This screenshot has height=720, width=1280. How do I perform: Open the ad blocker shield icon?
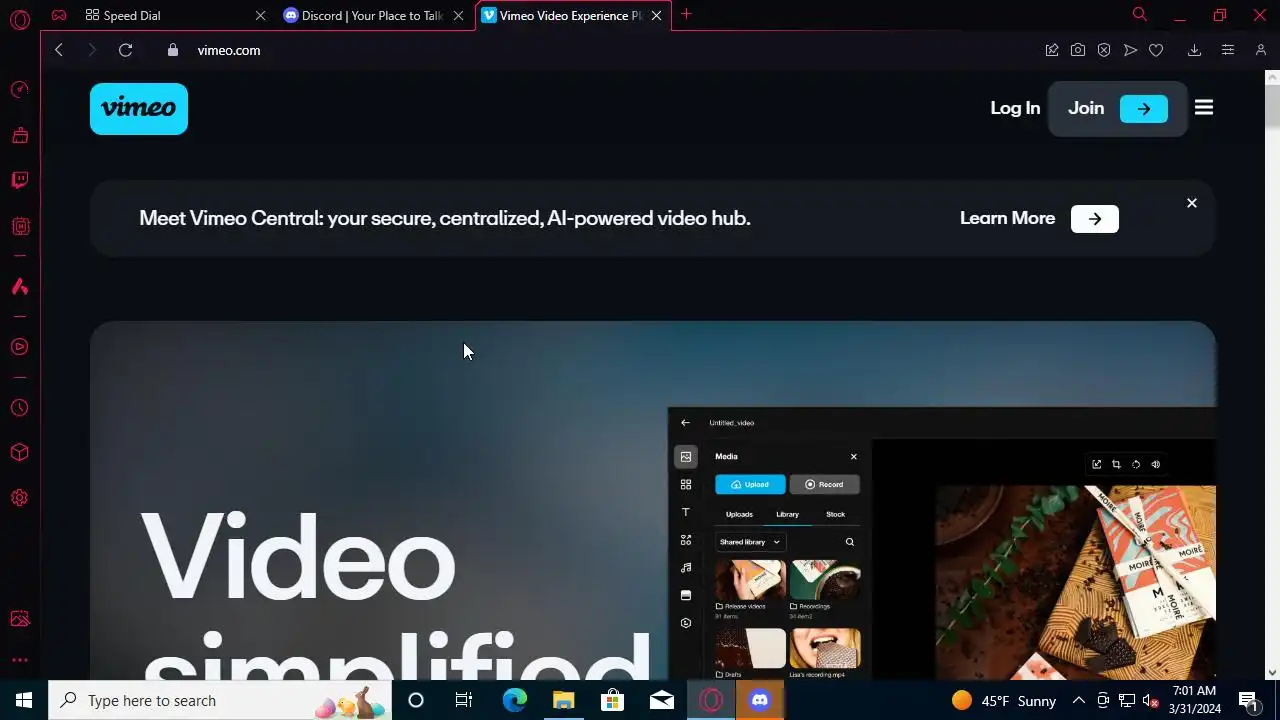coord(1104,50)
